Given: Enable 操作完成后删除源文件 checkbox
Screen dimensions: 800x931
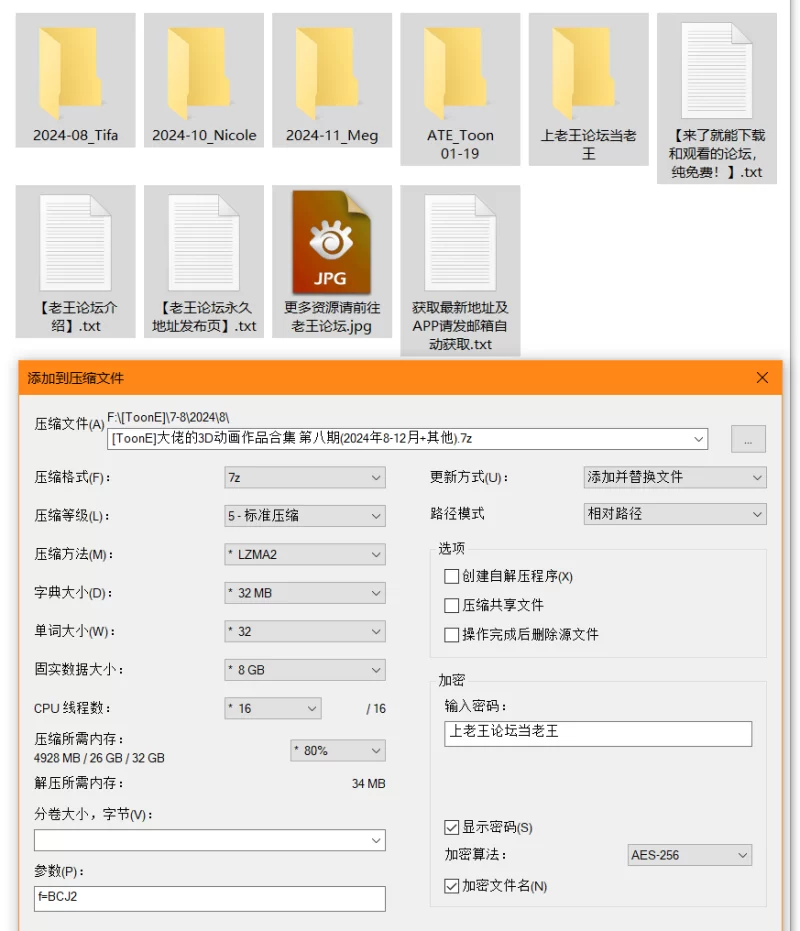Looking at the screenshot, I should click(x=451, y=634).
